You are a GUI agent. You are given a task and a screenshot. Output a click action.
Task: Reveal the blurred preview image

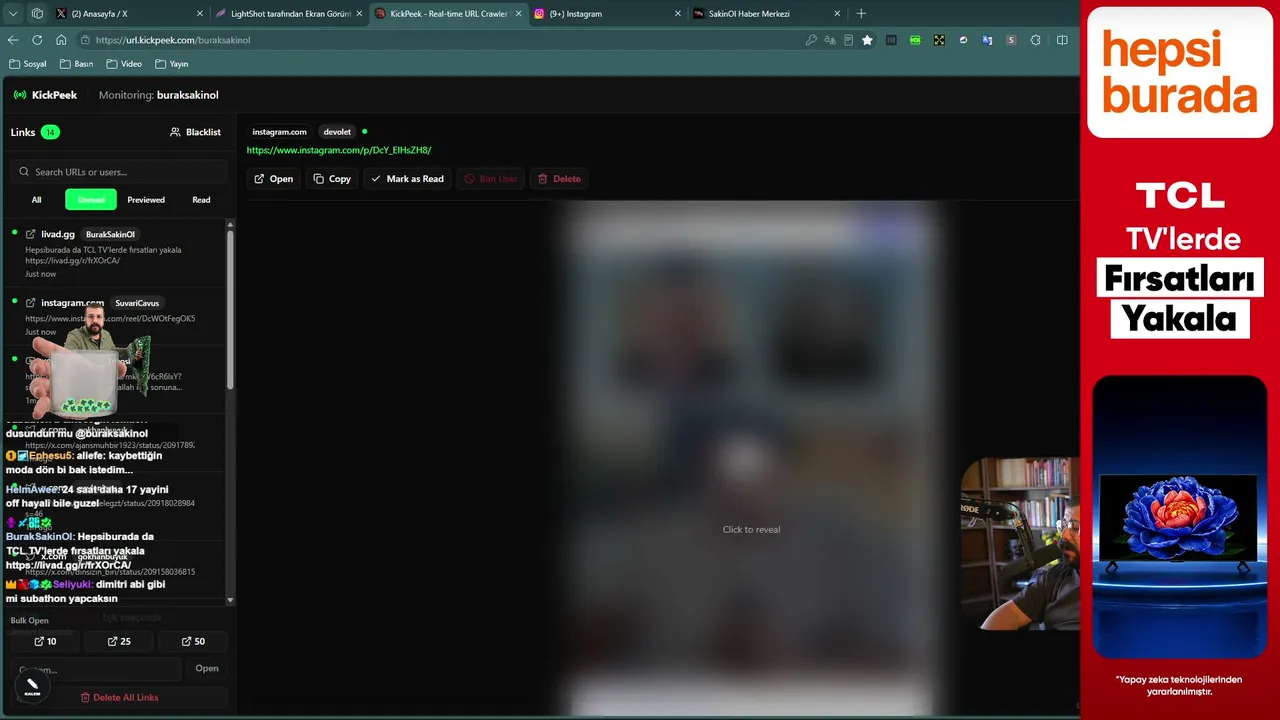[x=752, y=530]
